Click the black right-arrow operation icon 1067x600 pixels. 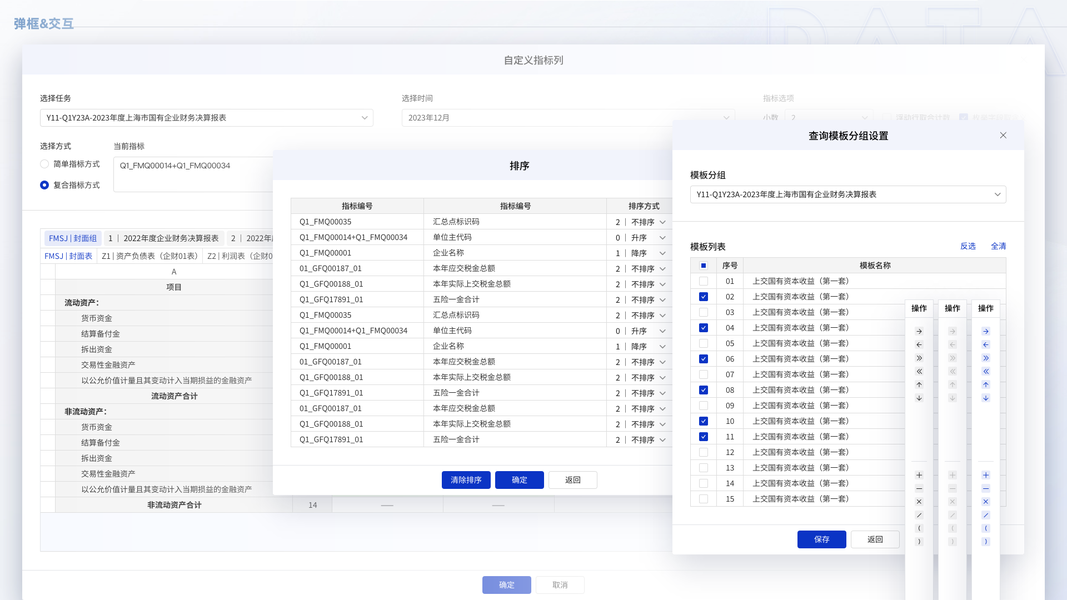point(919,331)
